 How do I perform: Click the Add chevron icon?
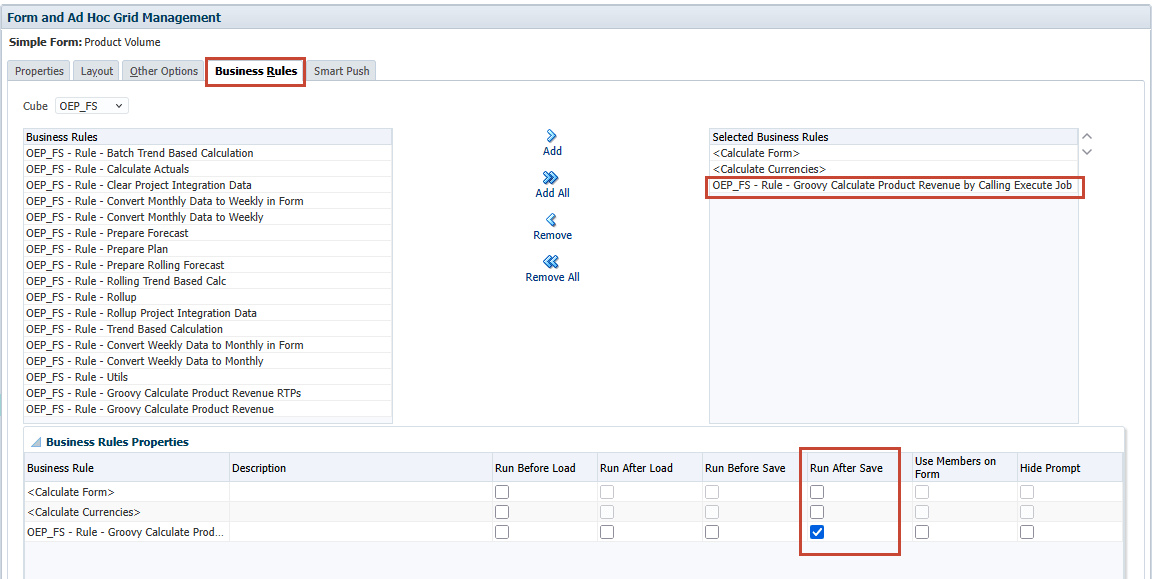(x=550, y=136)
